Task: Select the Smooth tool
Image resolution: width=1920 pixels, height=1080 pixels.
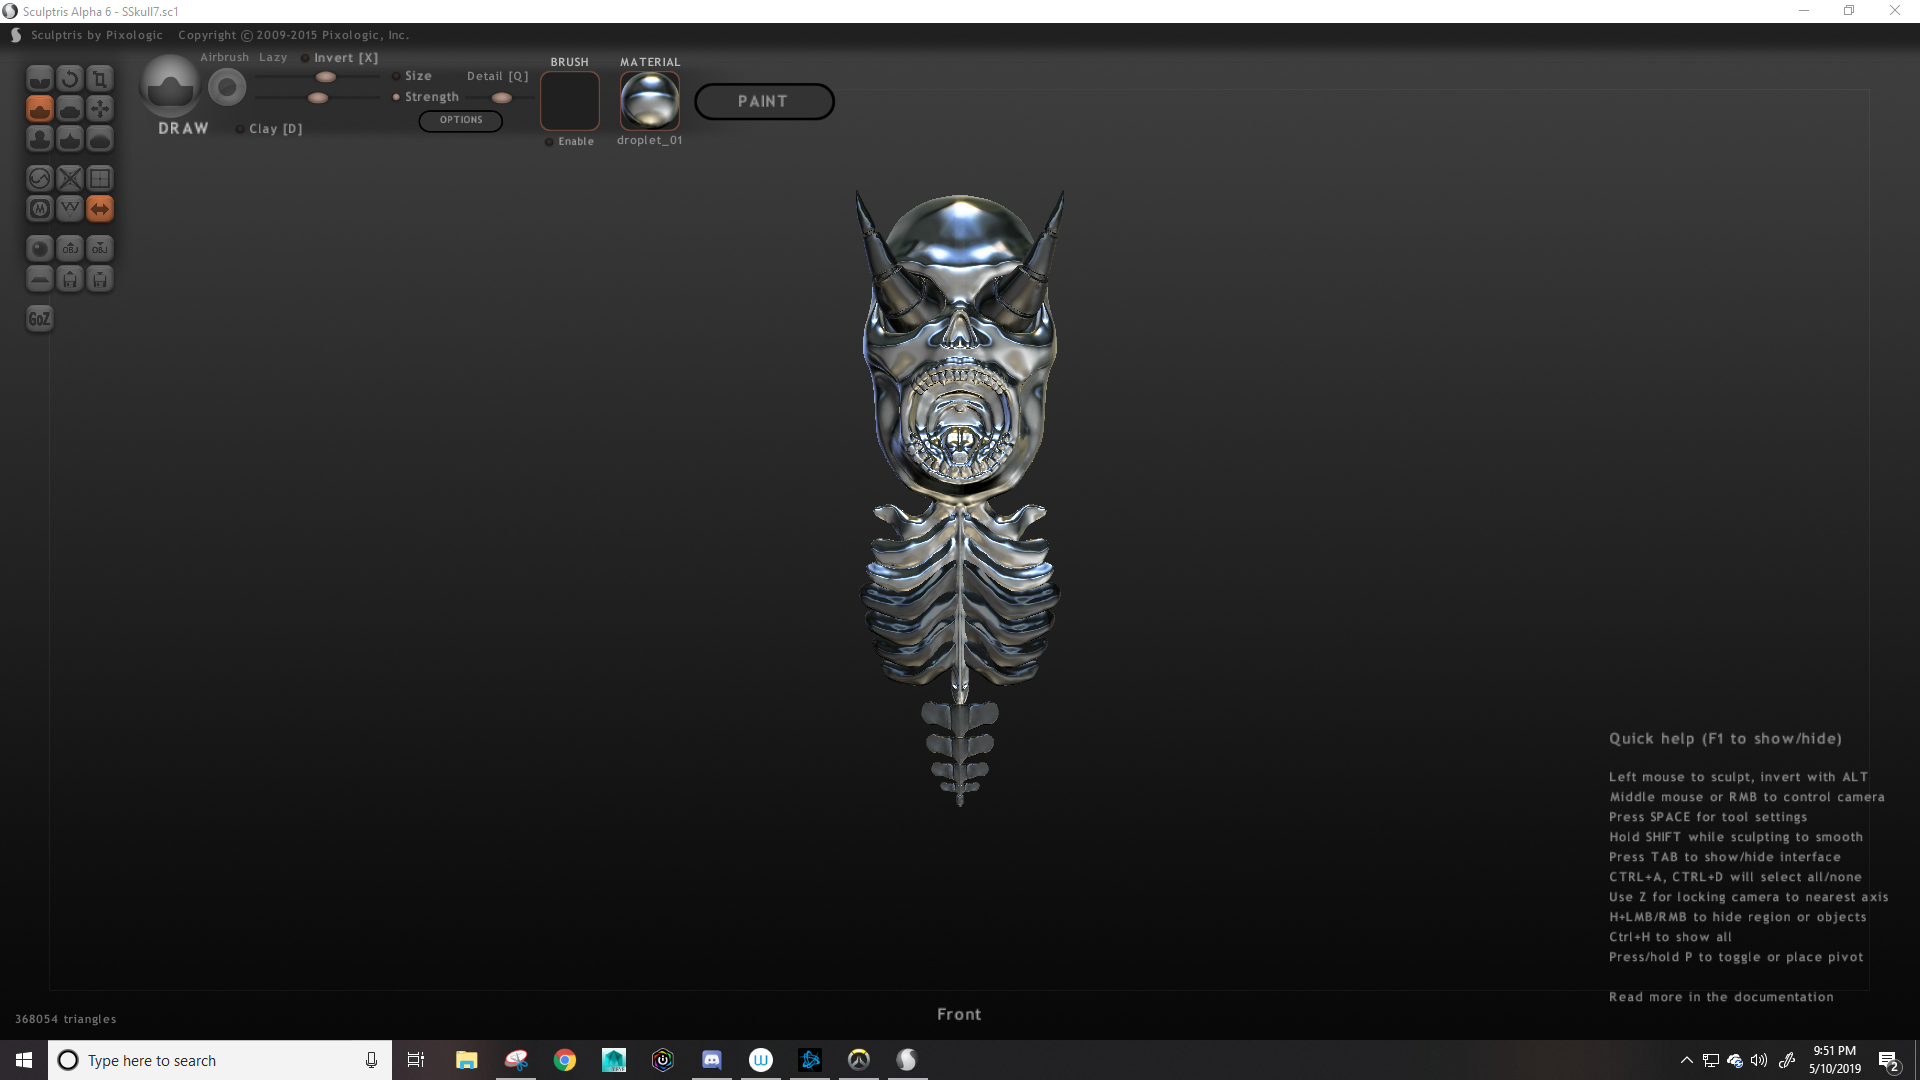Action: point(100,139)
